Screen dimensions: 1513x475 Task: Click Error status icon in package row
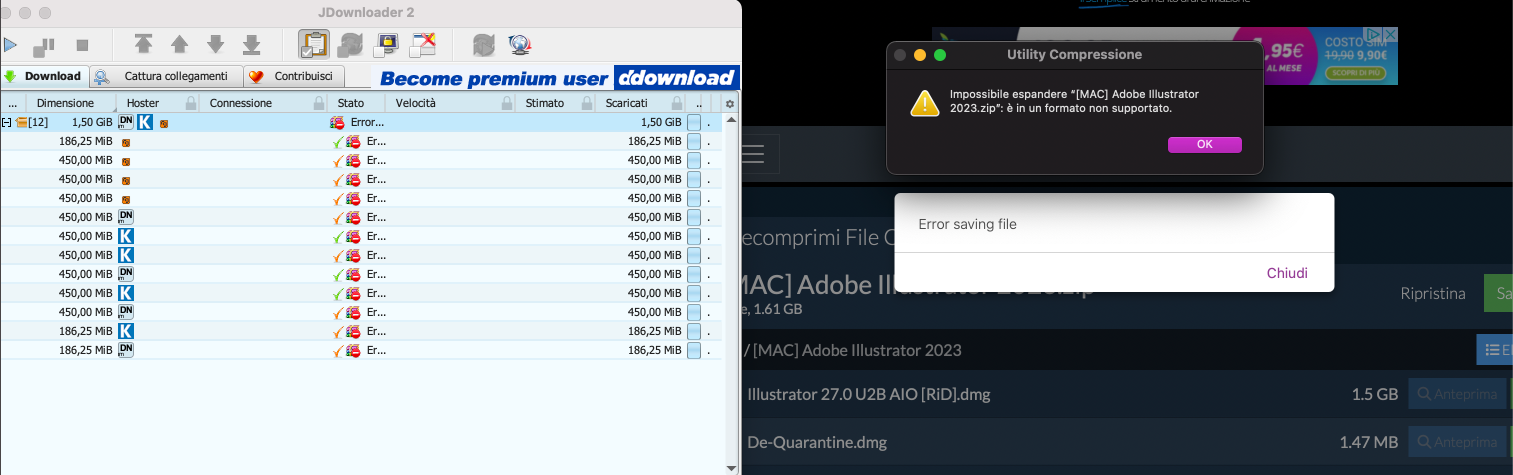(x=338, y=122)
